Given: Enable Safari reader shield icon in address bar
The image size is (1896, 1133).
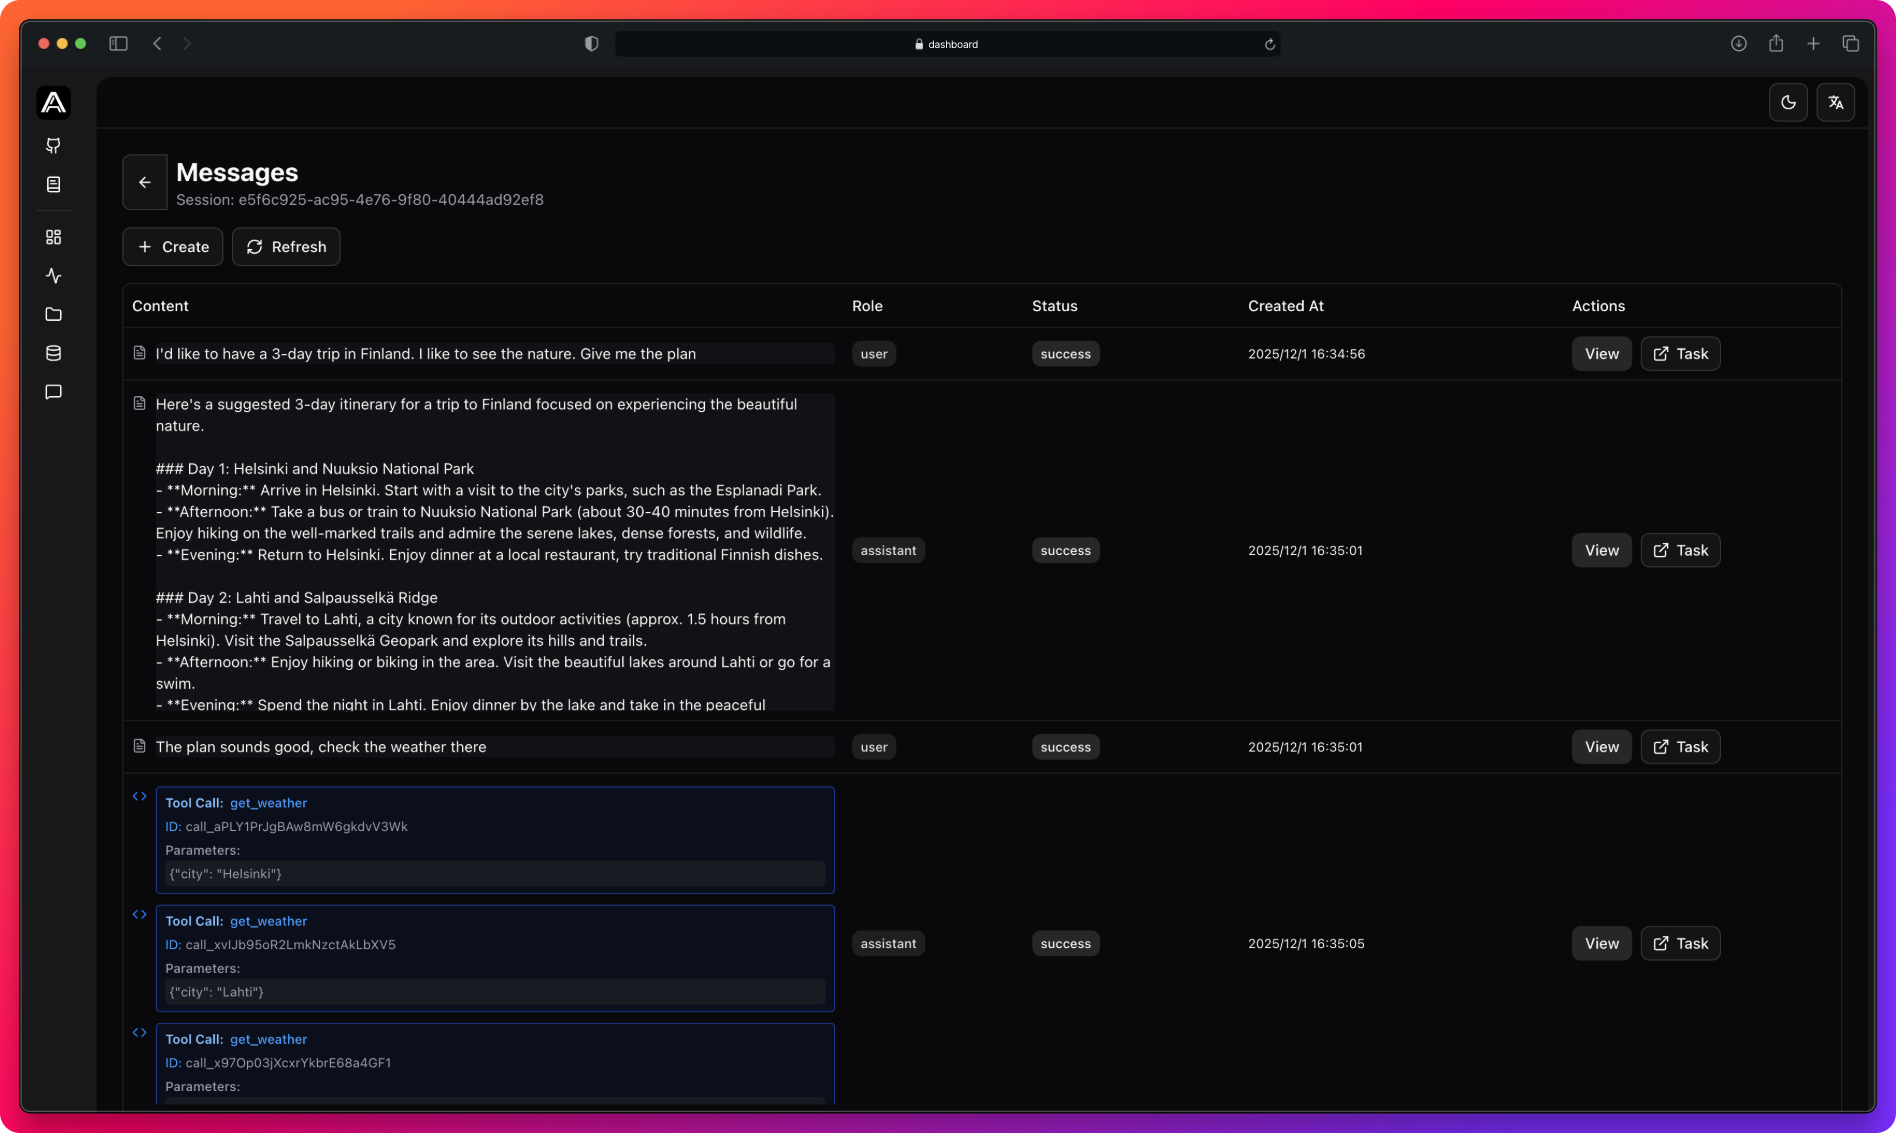Looking at the screenshot, I should point(591,43).
